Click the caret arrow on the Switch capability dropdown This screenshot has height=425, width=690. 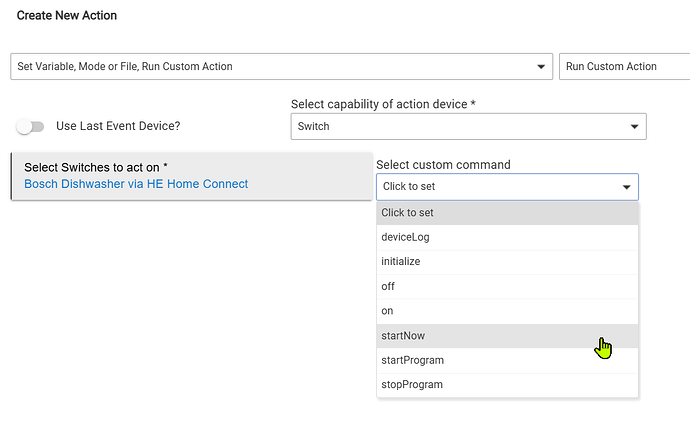coord(634,127)
